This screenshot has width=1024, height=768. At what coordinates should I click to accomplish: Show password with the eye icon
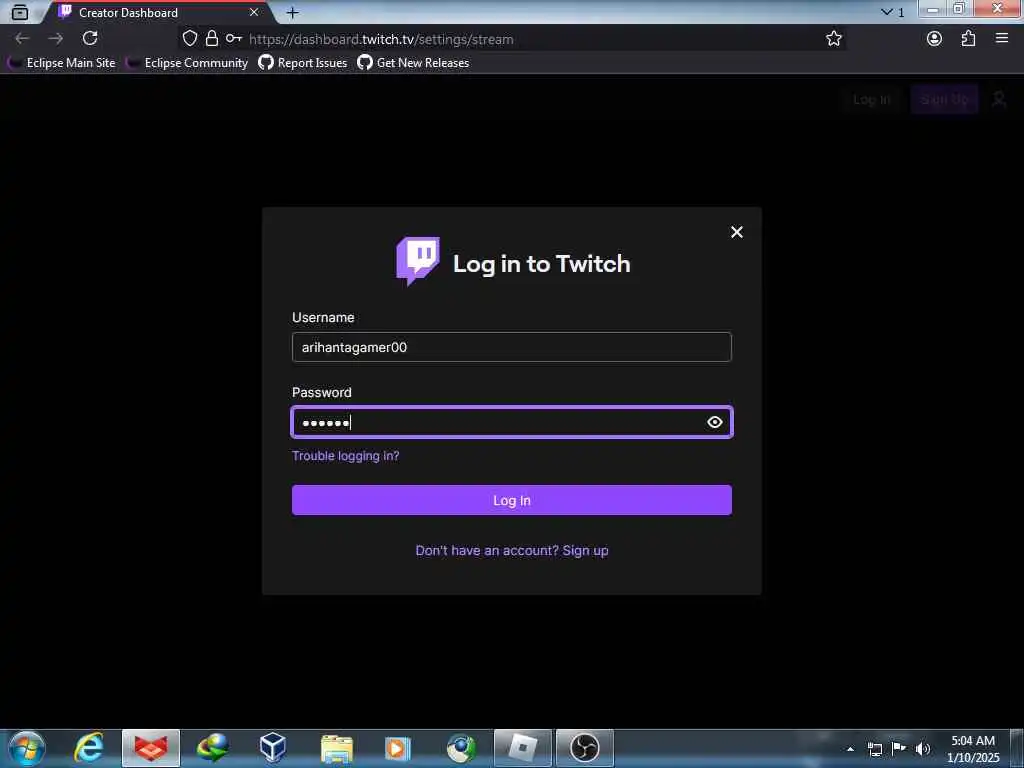tap(714, 423)
